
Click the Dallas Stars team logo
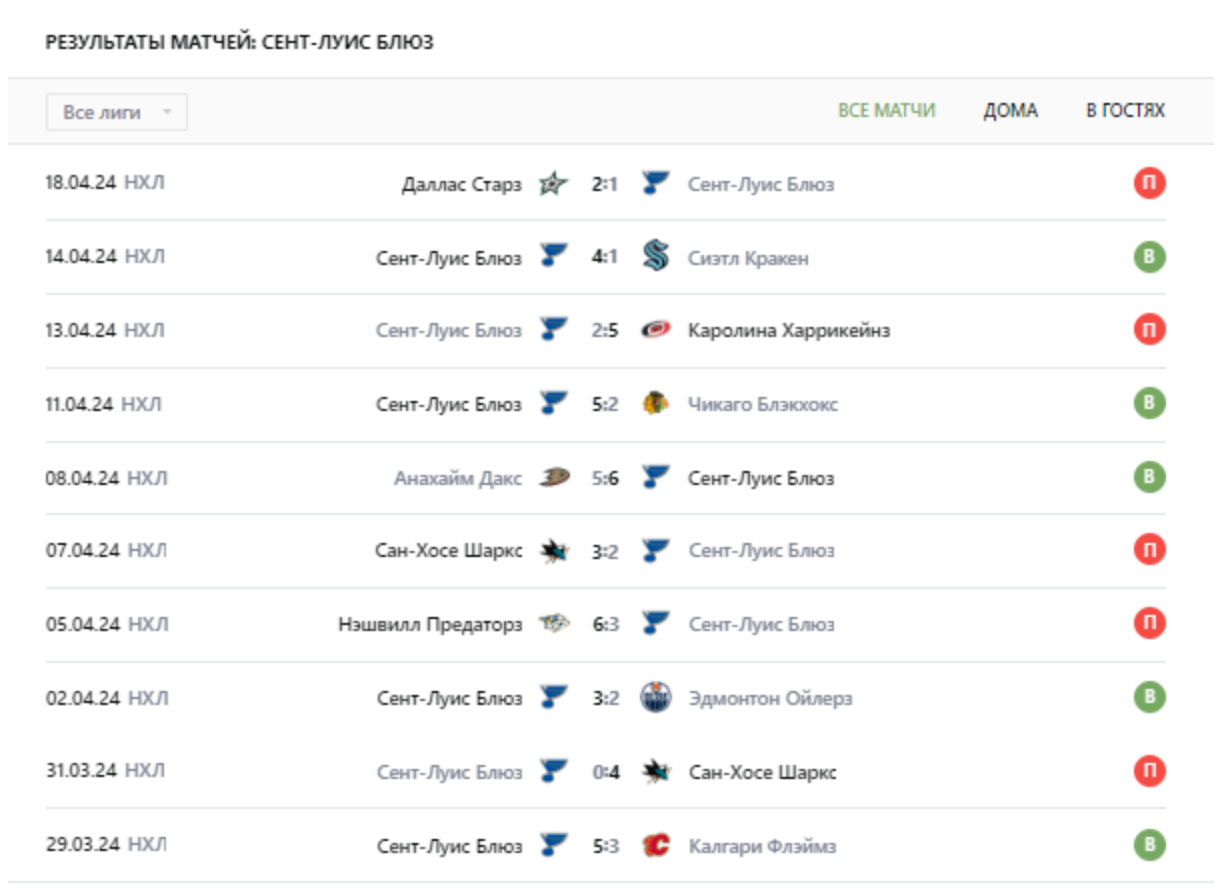pos(553,184)
